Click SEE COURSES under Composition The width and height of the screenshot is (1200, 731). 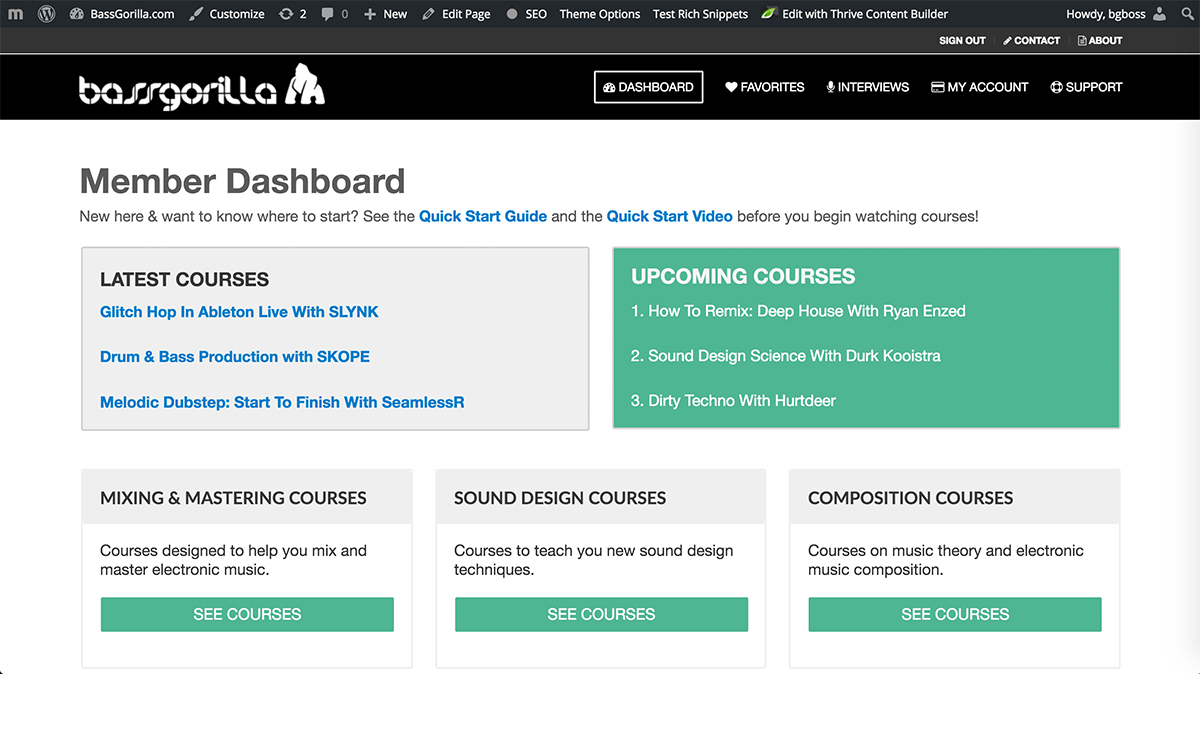point(955,614)
